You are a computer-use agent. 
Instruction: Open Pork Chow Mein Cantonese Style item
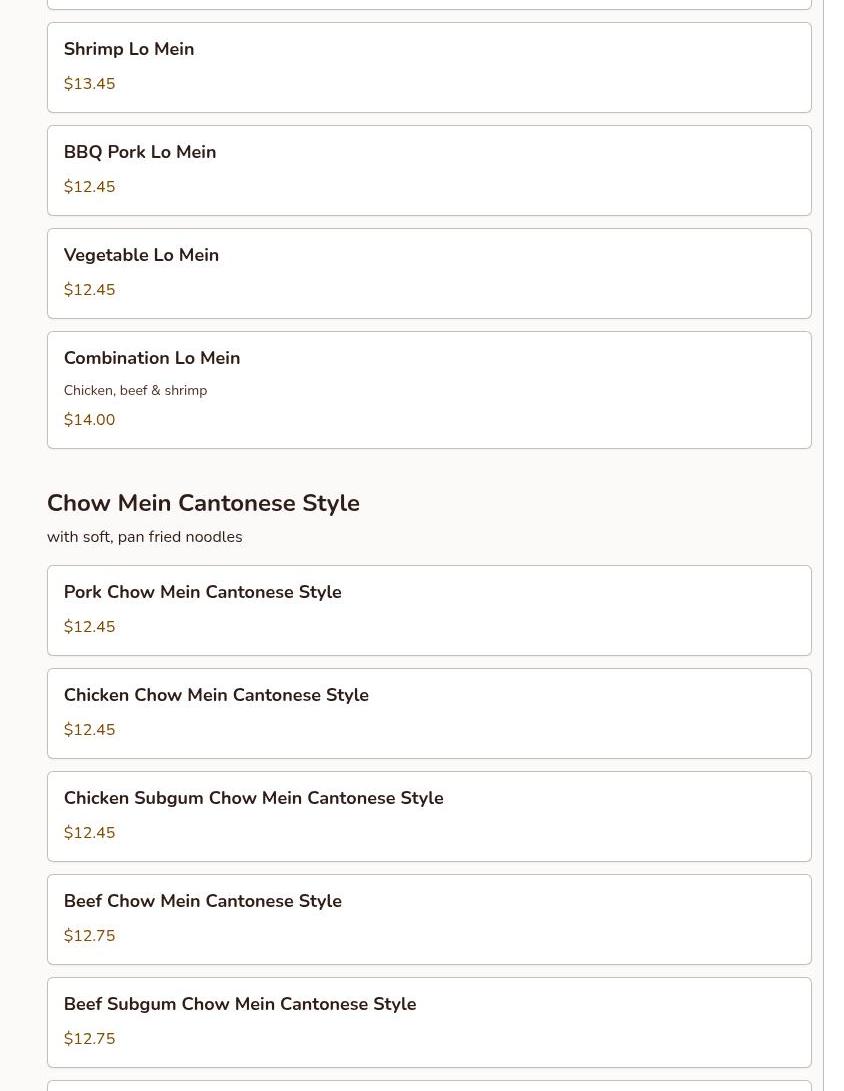429,610
